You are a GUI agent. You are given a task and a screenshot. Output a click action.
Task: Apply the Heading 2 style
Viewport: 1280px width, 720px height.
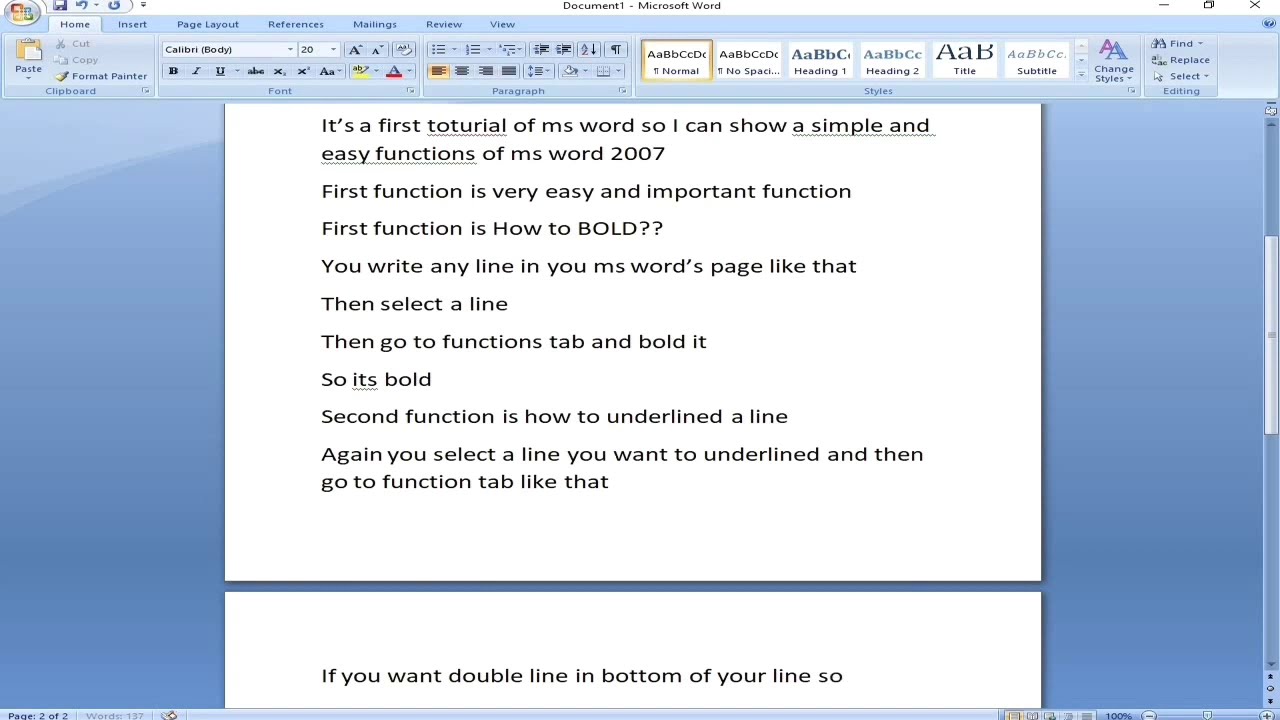click(893, 60)
